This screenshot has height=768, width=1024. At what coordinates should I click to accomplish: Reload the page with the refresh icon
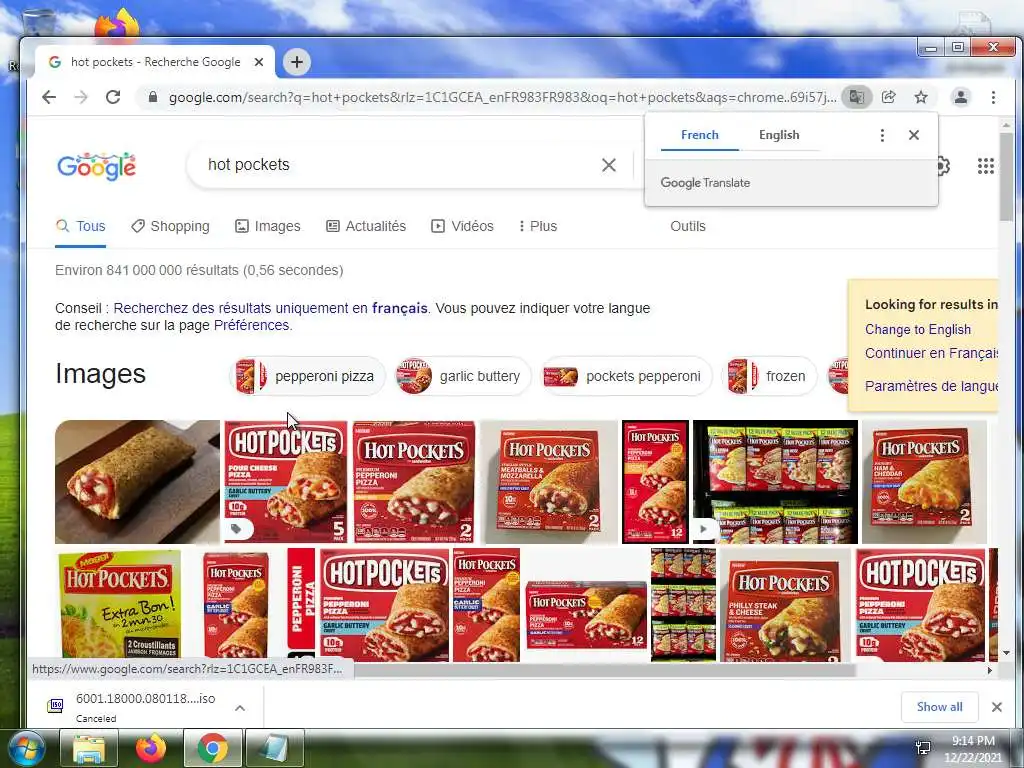pos(113,97)
